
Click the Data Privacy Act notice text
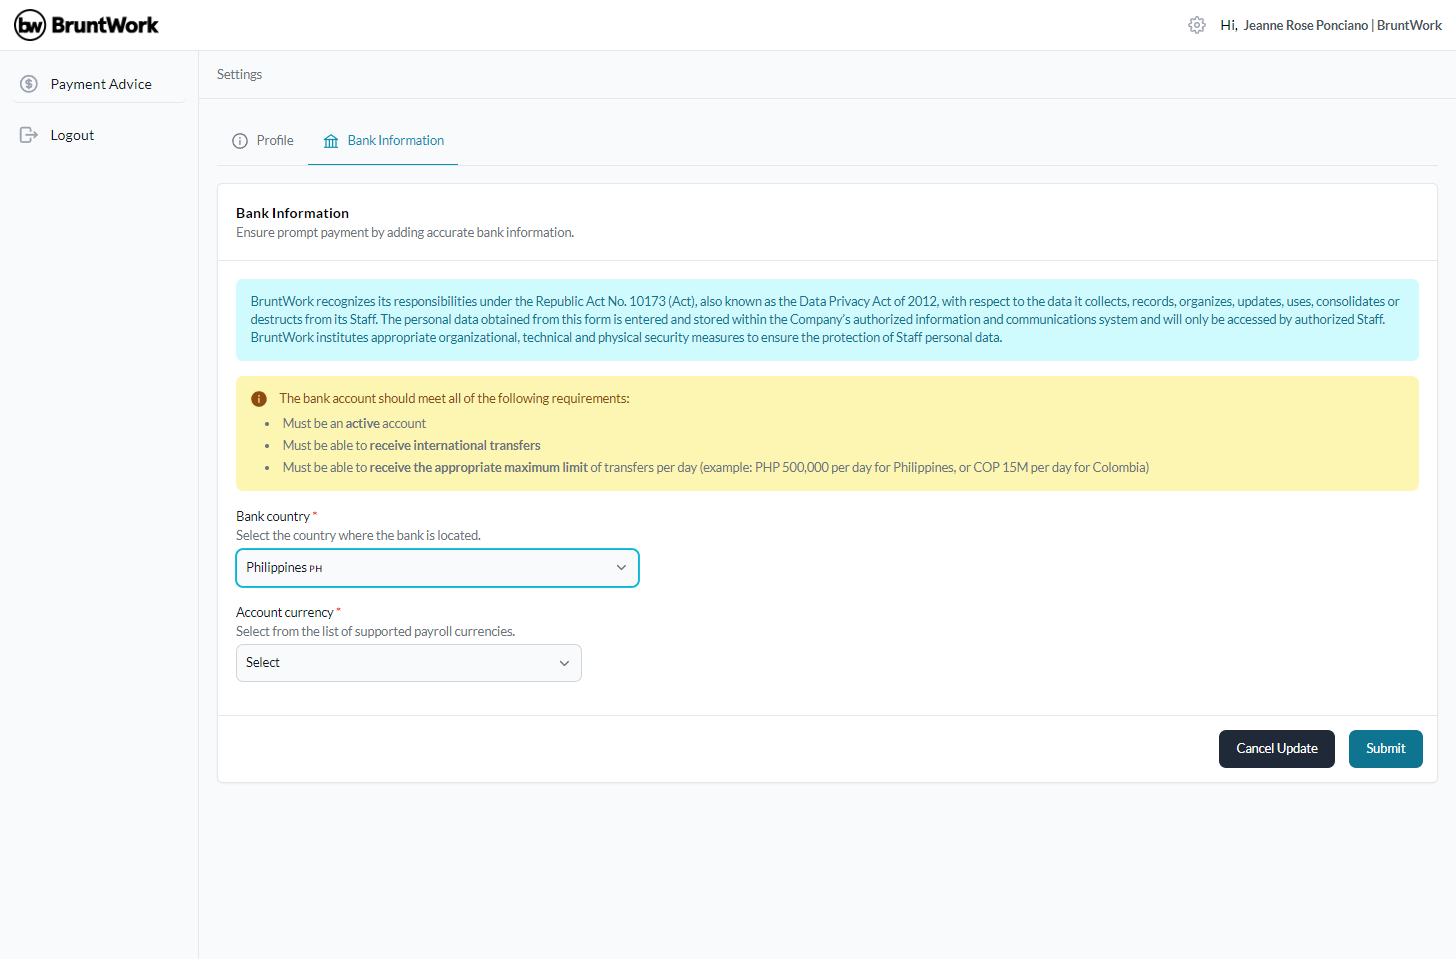[827, 319]
